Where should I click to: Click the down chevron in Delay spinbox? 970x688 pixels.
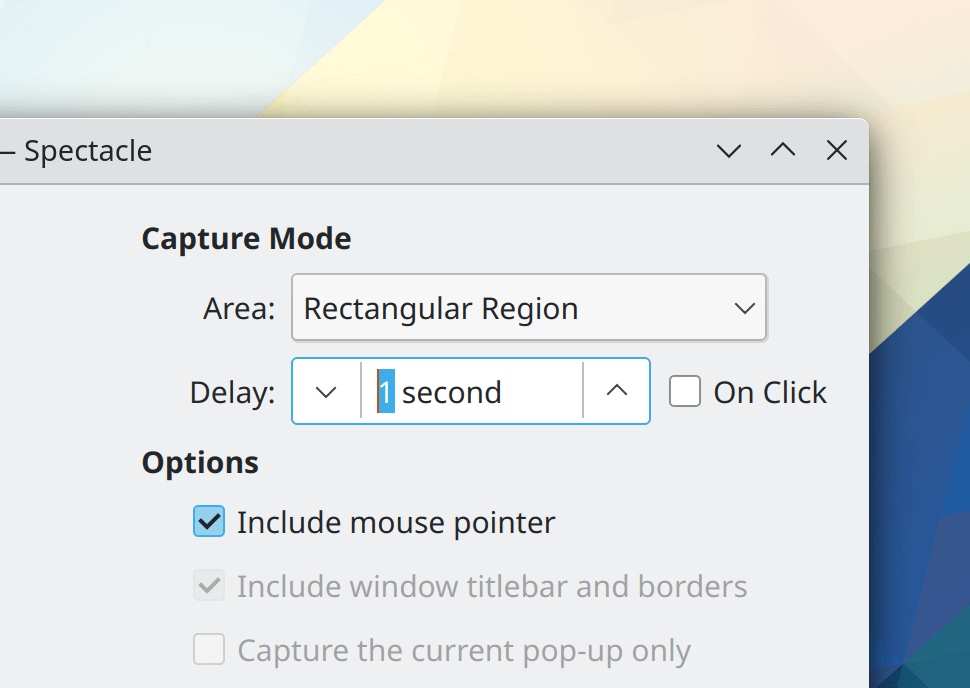pyautogui.click(x=326, y=392)
